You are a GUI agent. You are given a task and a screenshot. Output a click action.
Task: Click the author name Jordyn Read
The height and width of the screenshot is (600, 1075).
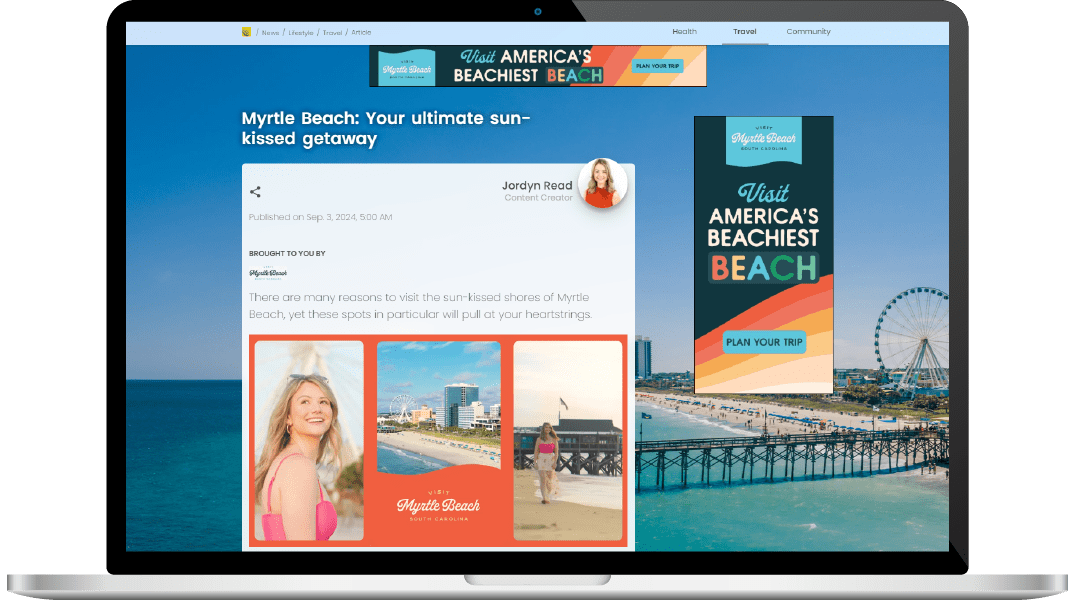point(537,185)
